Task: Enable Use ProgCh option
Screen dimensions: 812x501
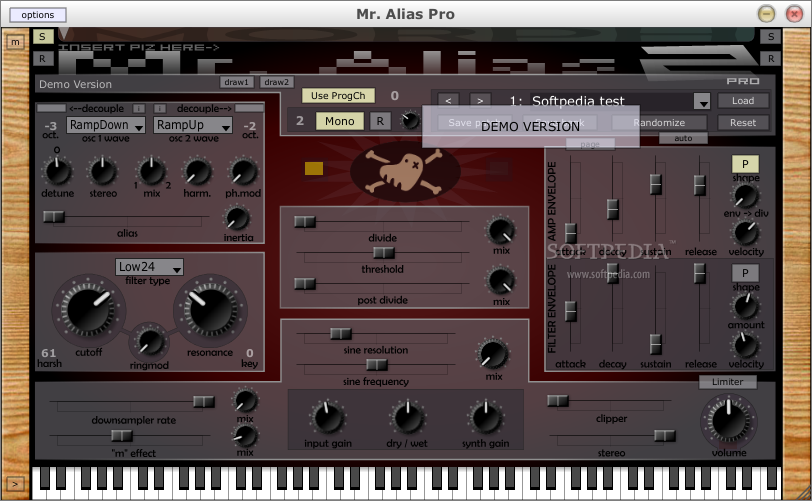Action: pyautogui.click(x=338, y=95)
